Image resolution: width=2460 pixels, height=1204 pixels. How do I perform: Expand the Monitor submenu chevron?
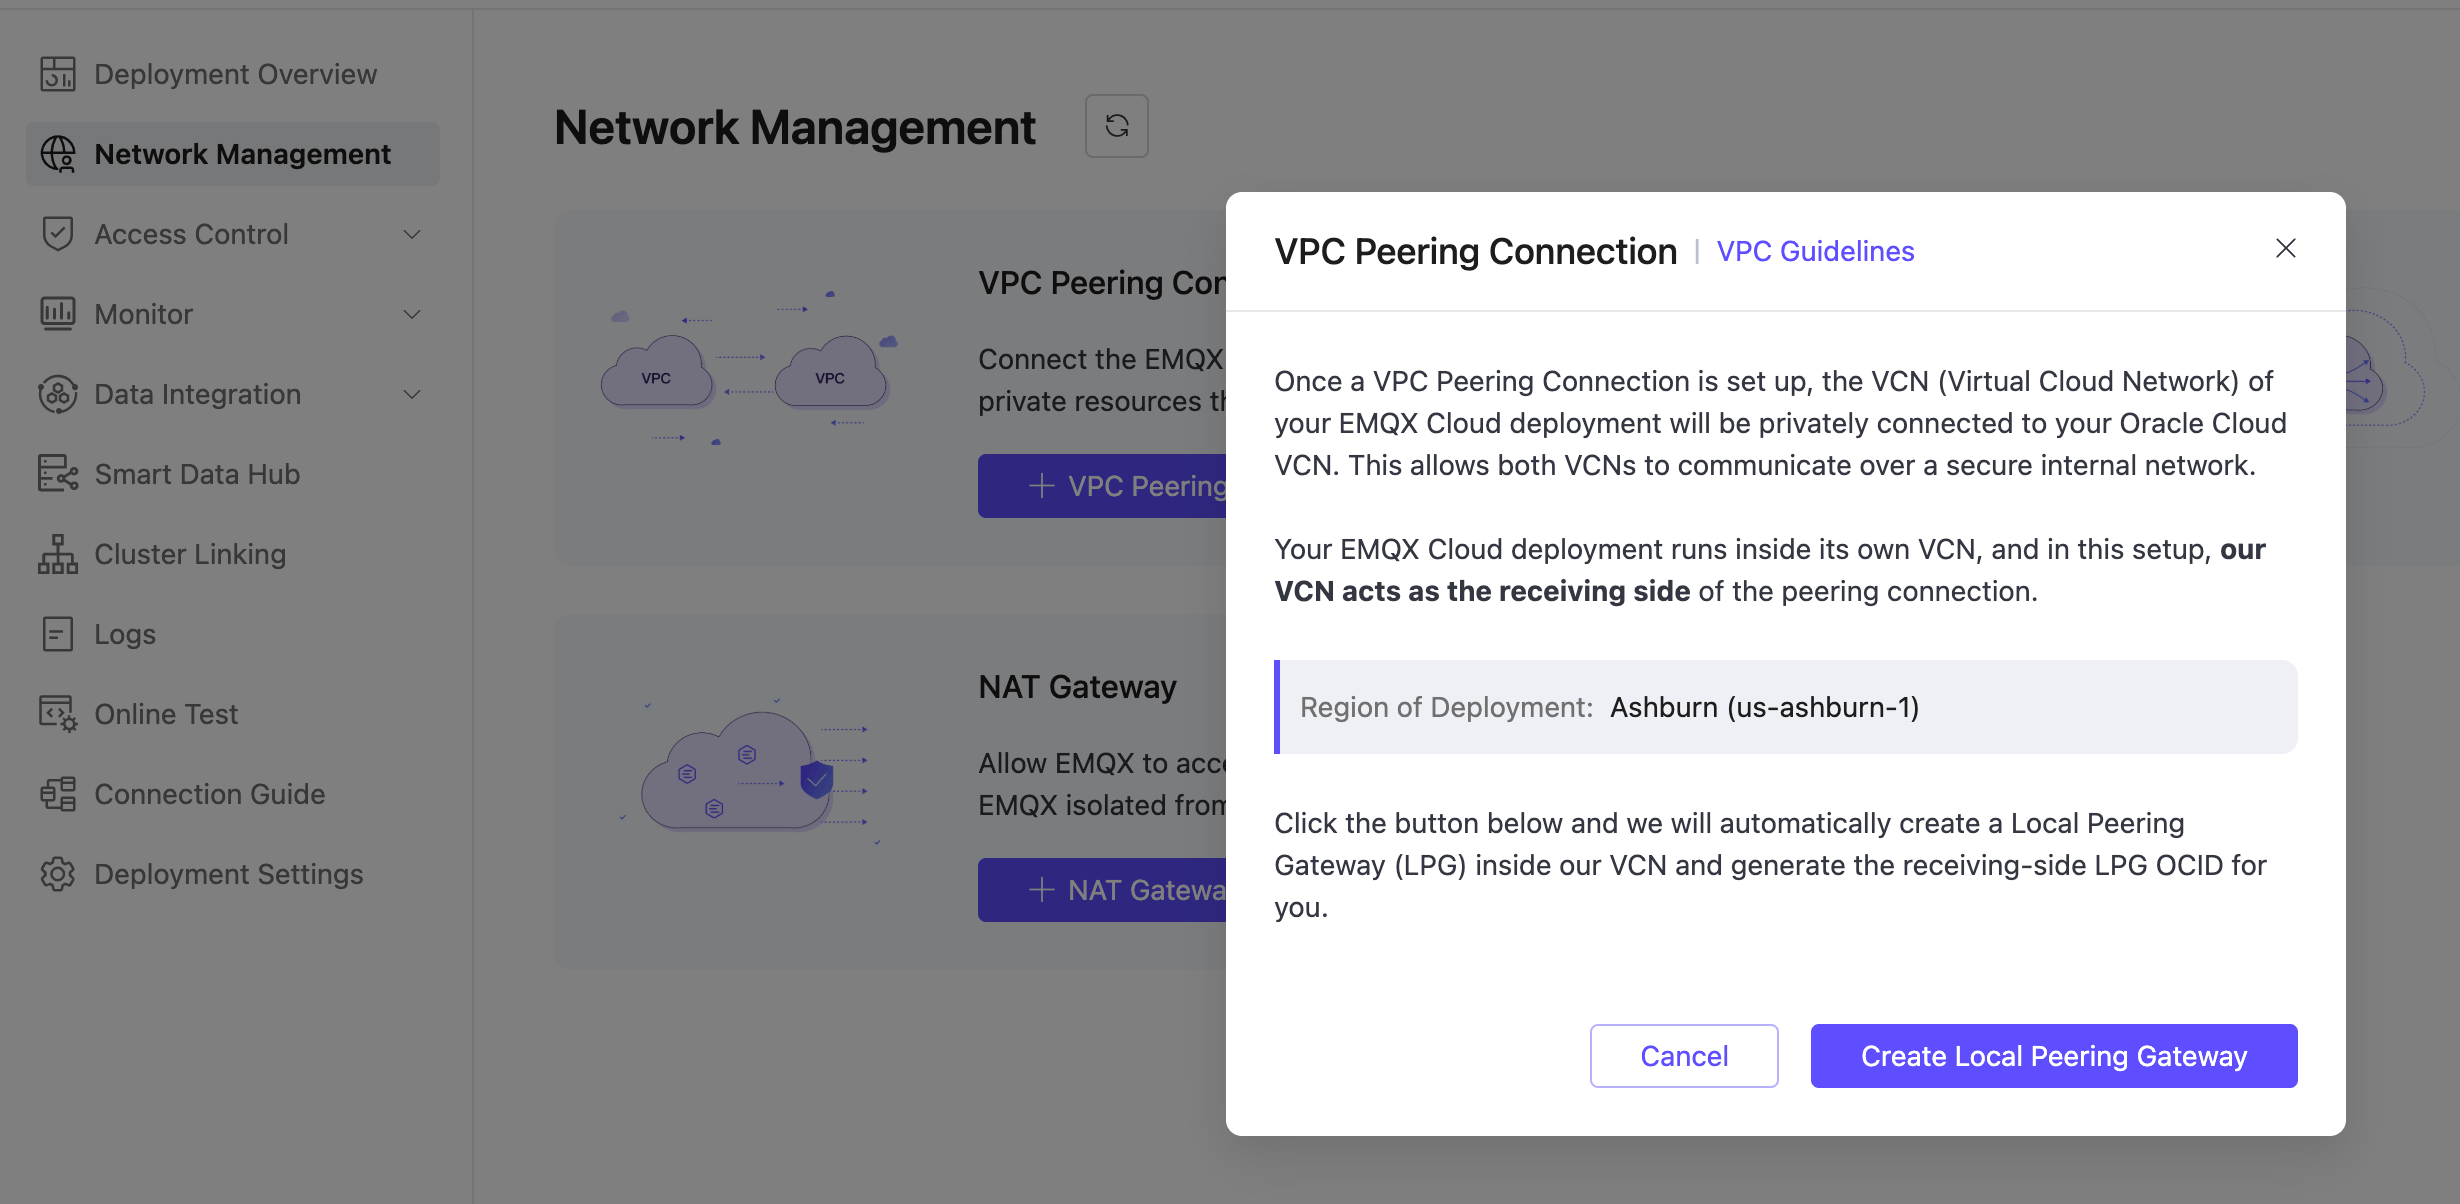coord(412,314)
